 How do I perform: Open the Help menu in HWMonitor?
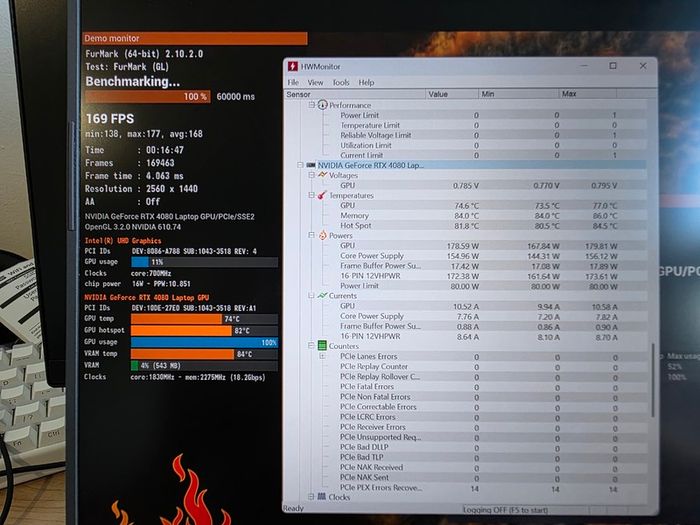click(x=366, y=83)
